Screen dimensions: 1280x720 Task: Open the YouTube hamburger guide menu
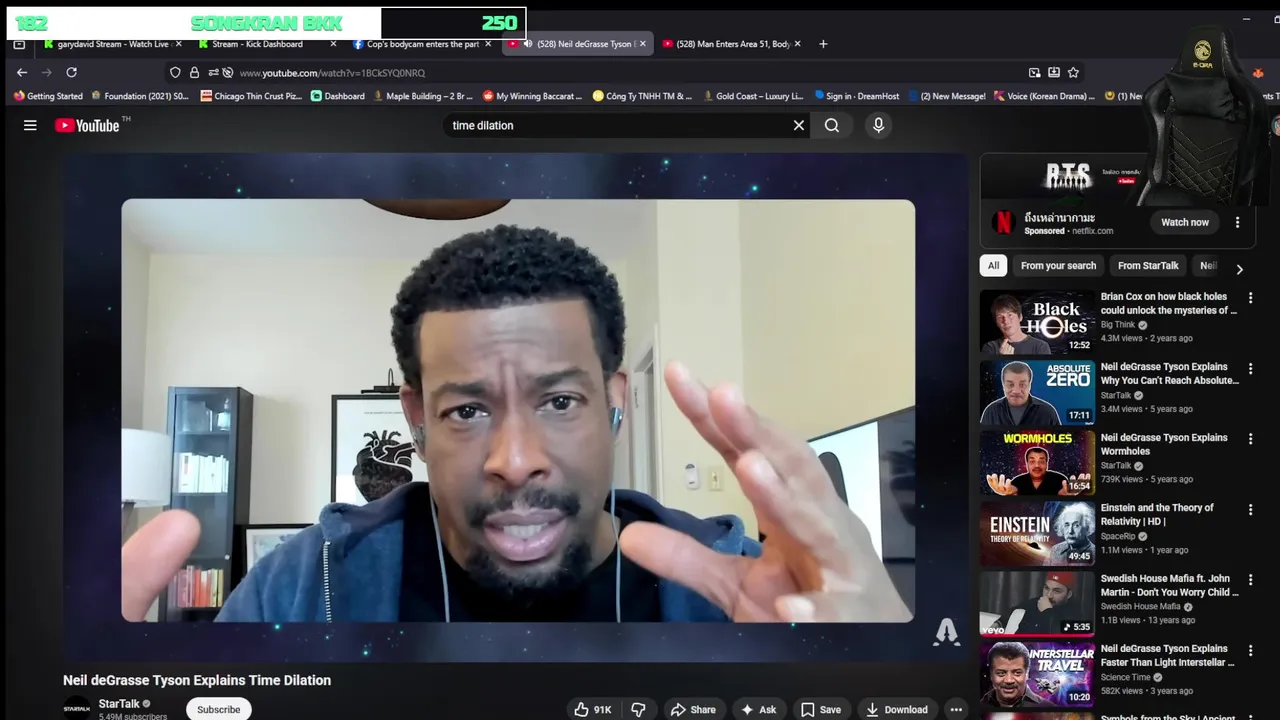point(30,125)
